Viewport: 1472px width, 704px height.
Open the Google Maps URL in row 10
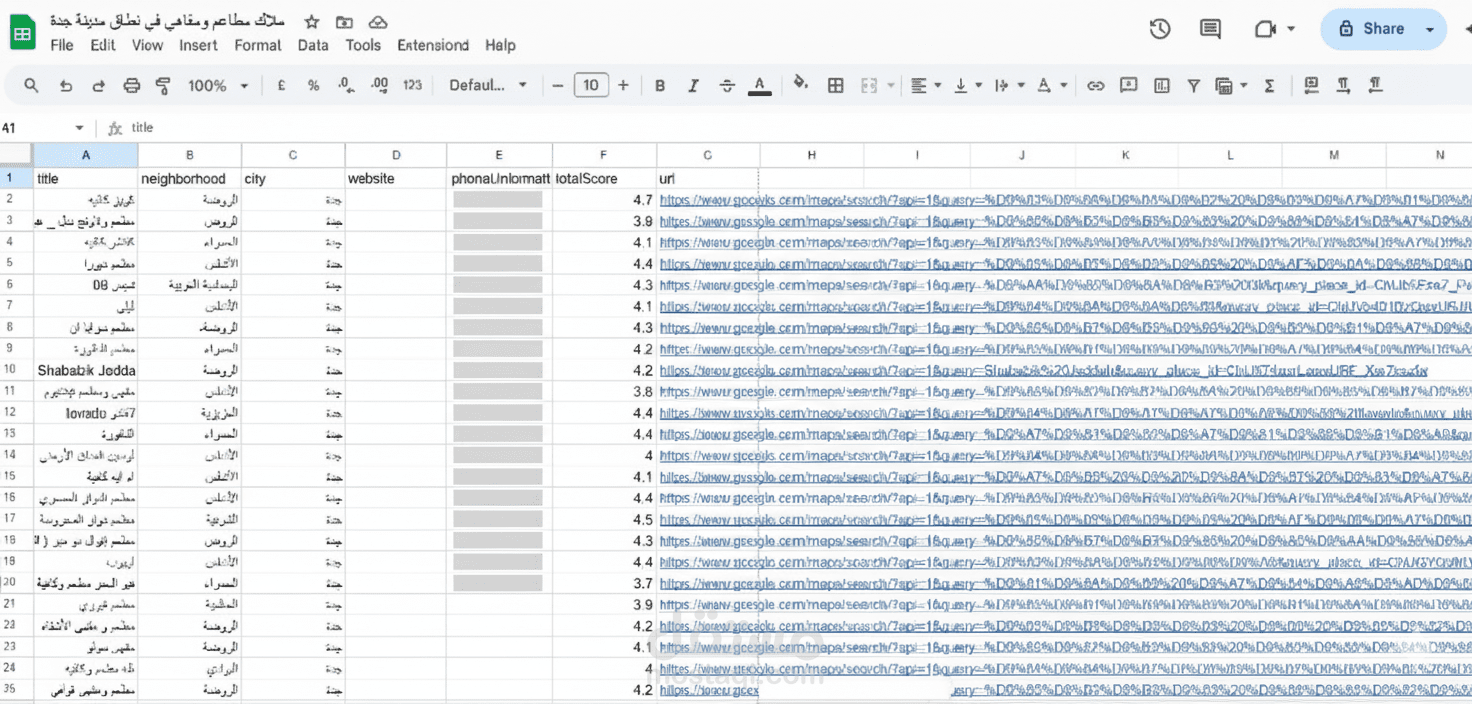point(1043,371)
